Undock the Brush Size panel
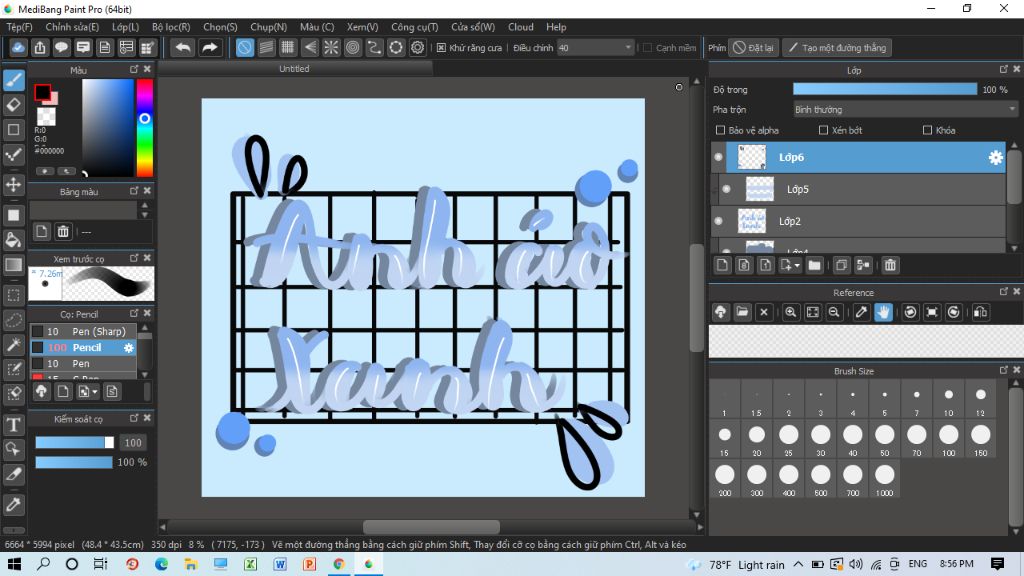 [1004, 370]
